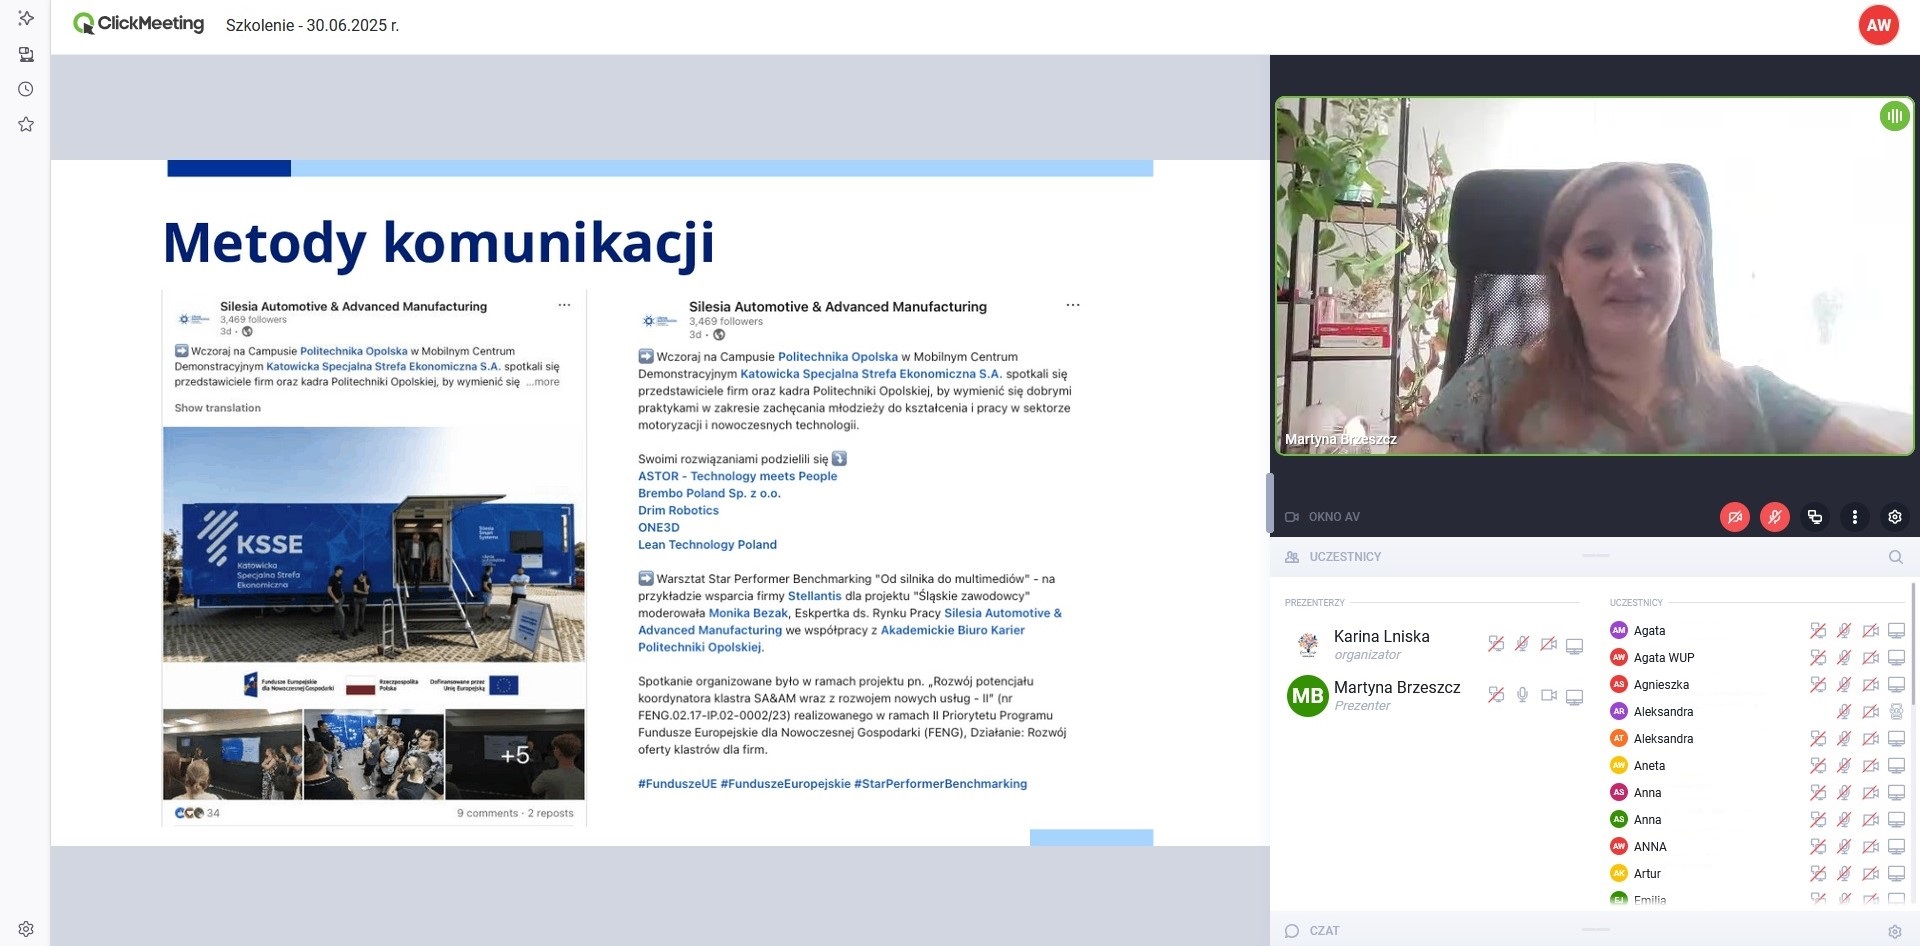Open the AW account avatar menu
The width and height of the screenshot is (1920, 946).
coord(1878,25)
